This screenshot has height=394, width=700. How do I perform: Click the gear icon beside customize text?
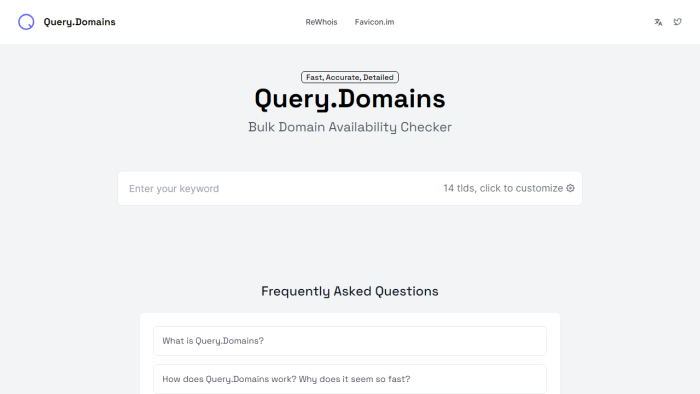570,188
